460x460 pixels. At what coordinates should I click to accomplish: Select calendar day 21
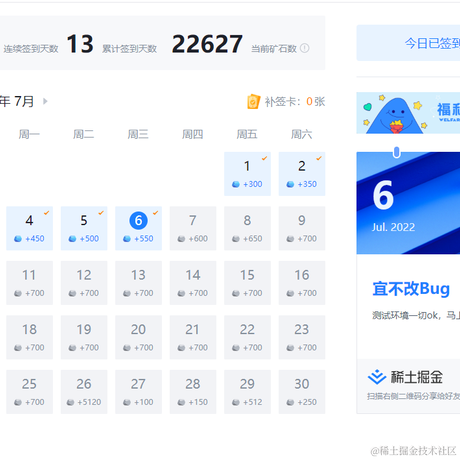tap(193, 337)
